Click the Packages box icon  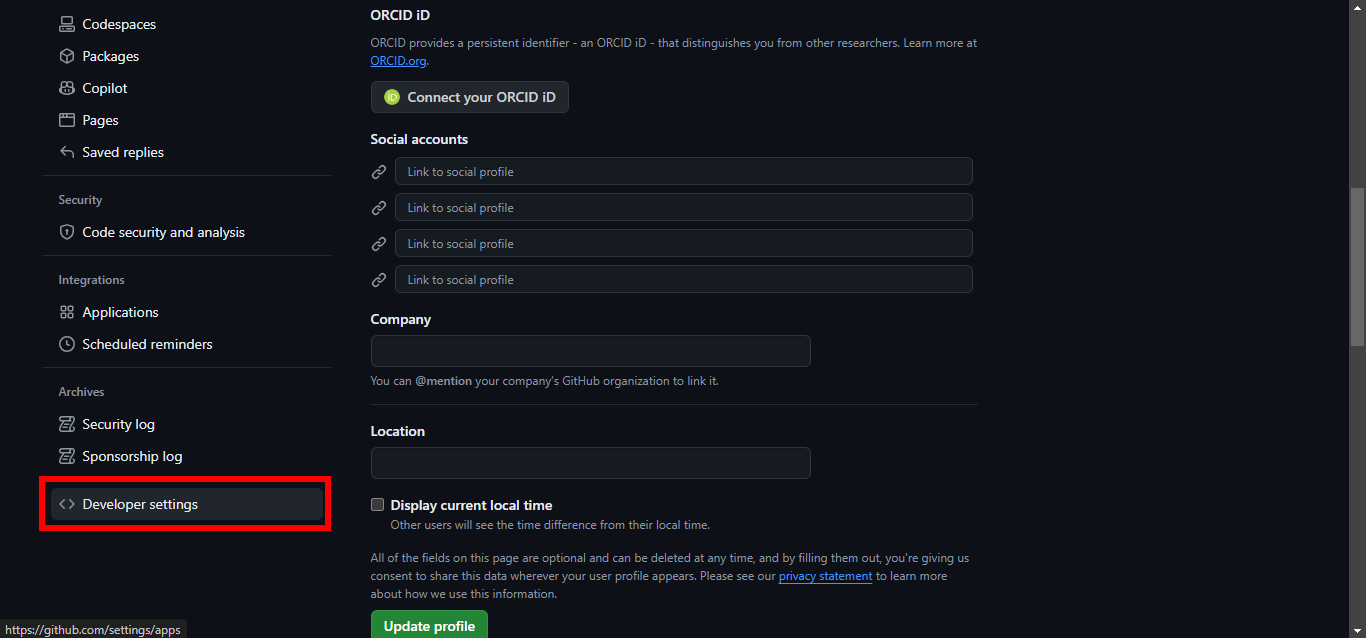point(67,56)
